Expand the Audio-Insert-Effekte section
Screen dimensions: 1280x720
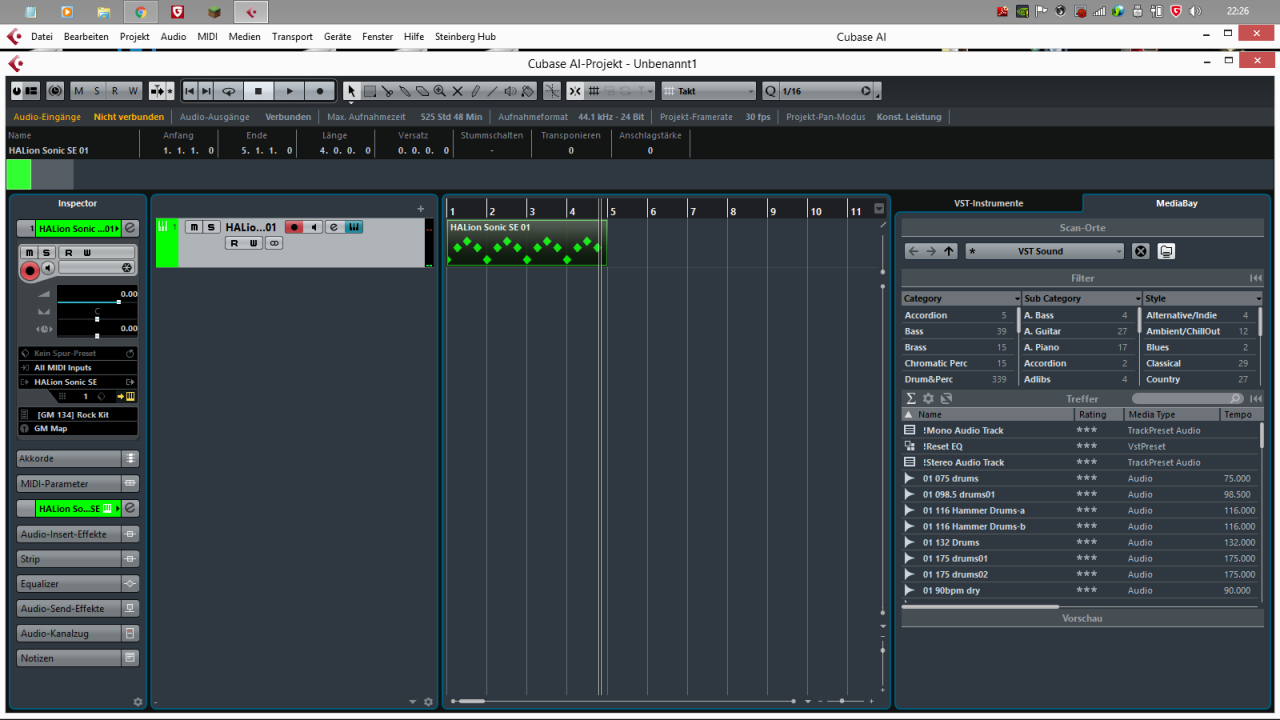coord(78,533)
